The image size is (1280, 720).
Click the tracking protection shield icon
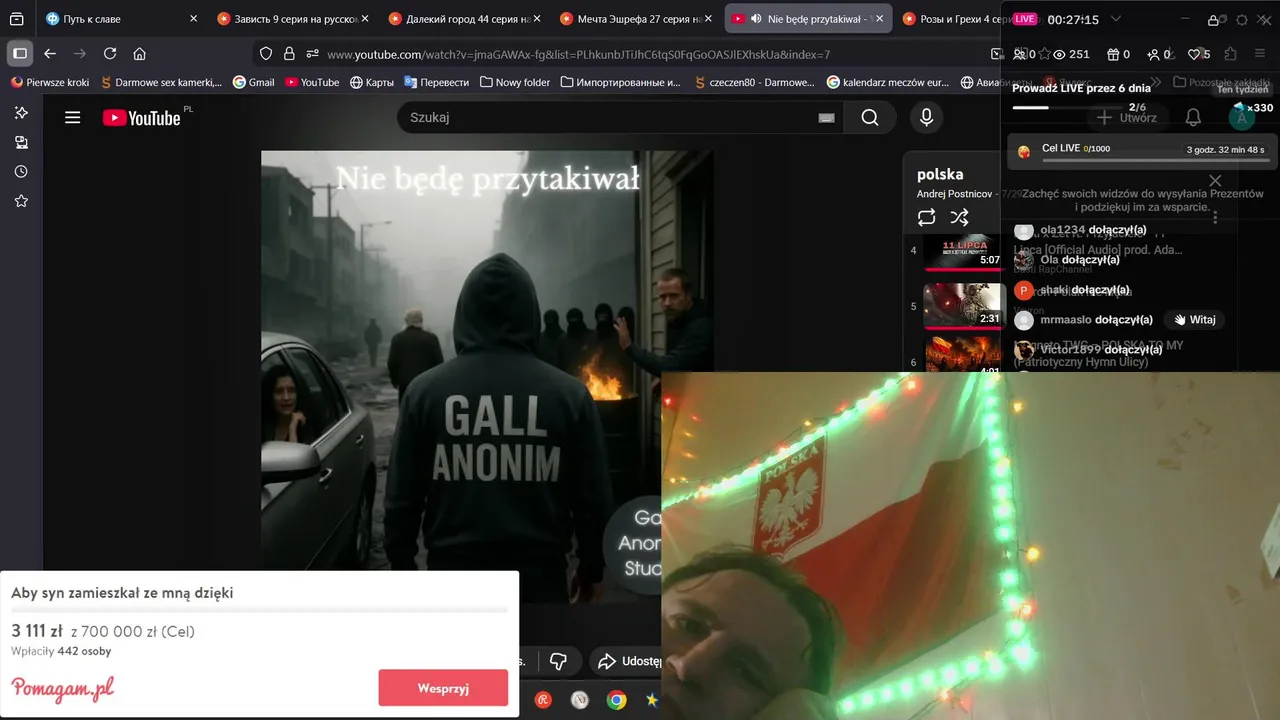(265, 54)
